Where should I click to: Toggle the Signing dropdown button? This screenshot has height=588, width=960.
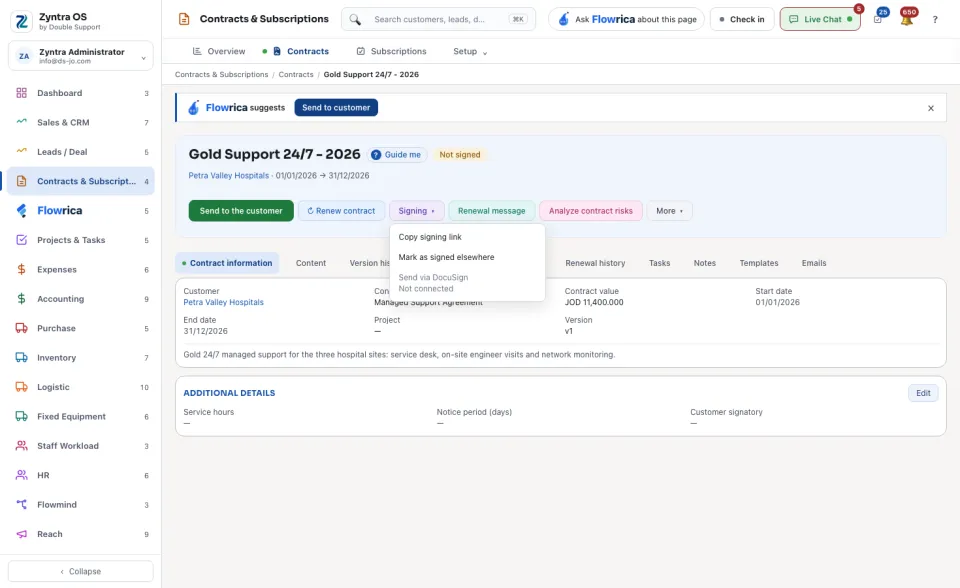pyautogui.click(x=416, y=211)
